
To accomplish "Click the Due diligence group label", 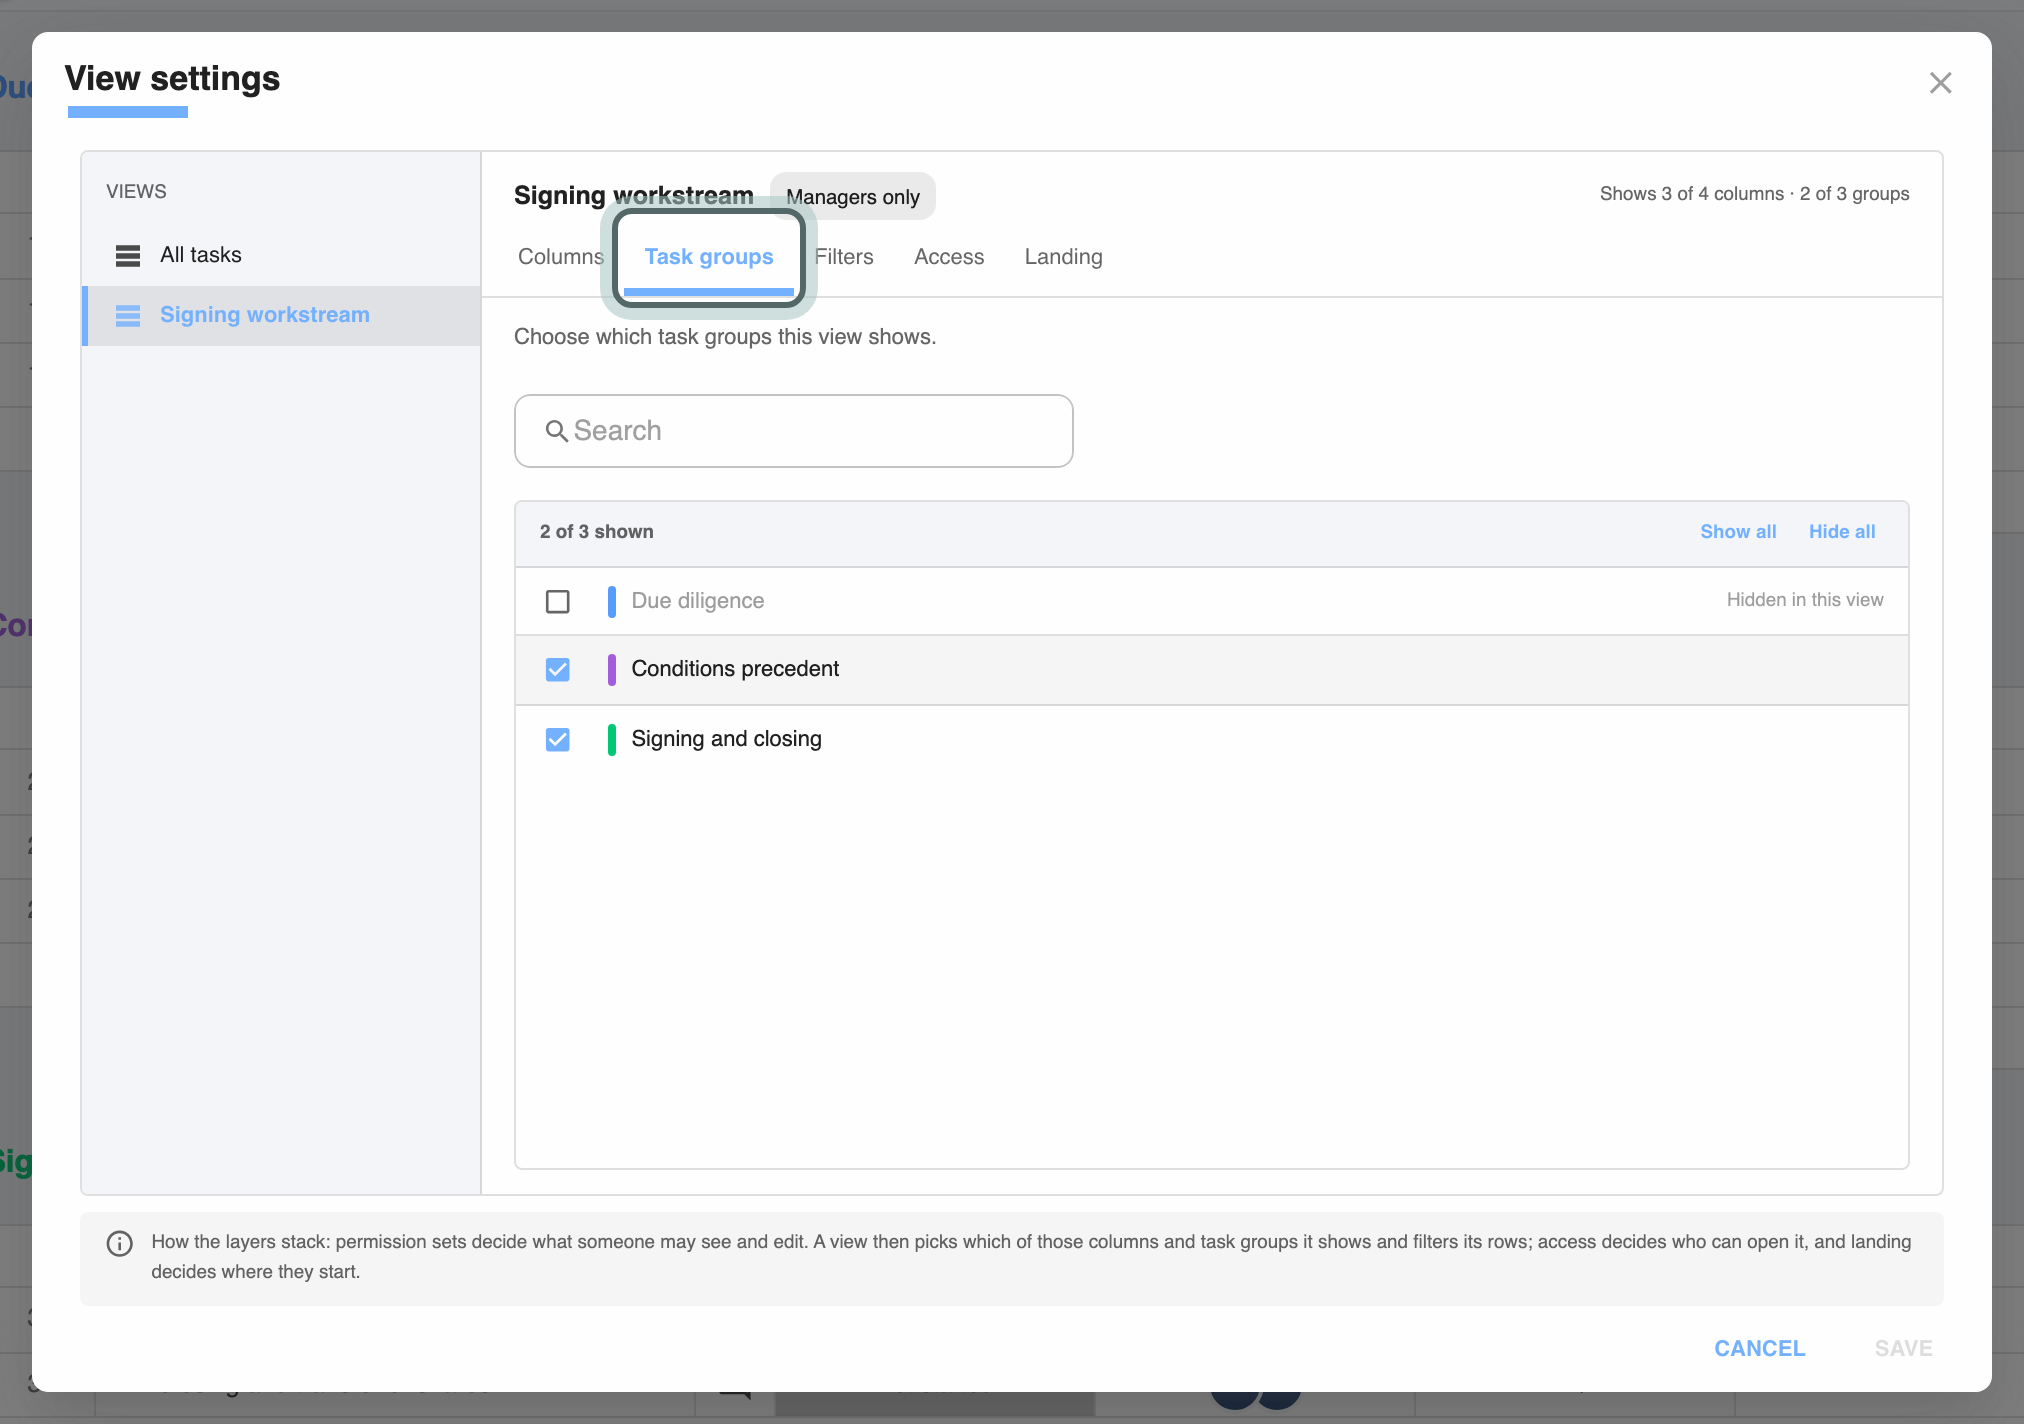I will 698,601.
